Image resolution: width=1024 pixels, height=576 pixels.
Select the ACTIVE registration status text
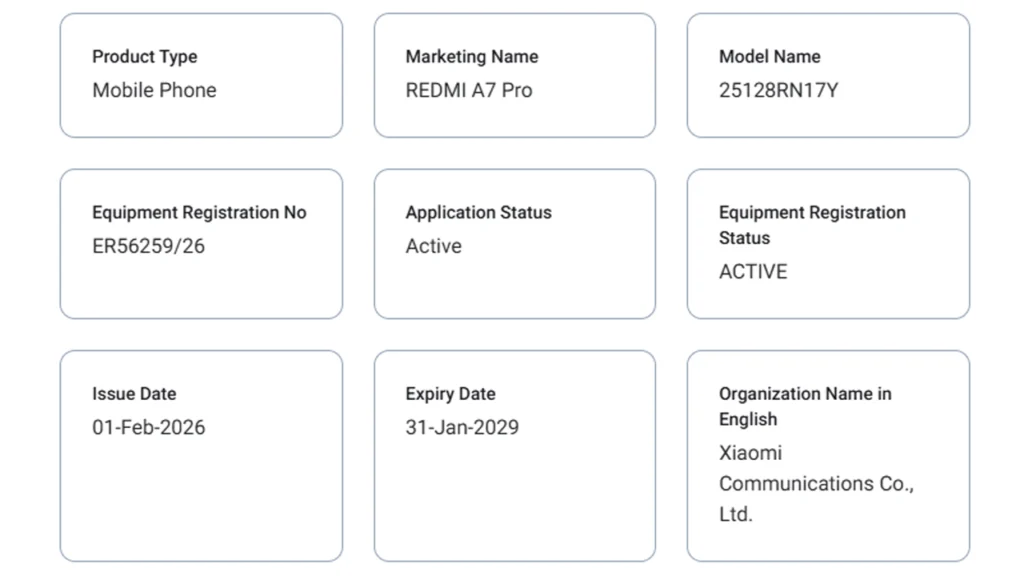(x=753, y=271)
